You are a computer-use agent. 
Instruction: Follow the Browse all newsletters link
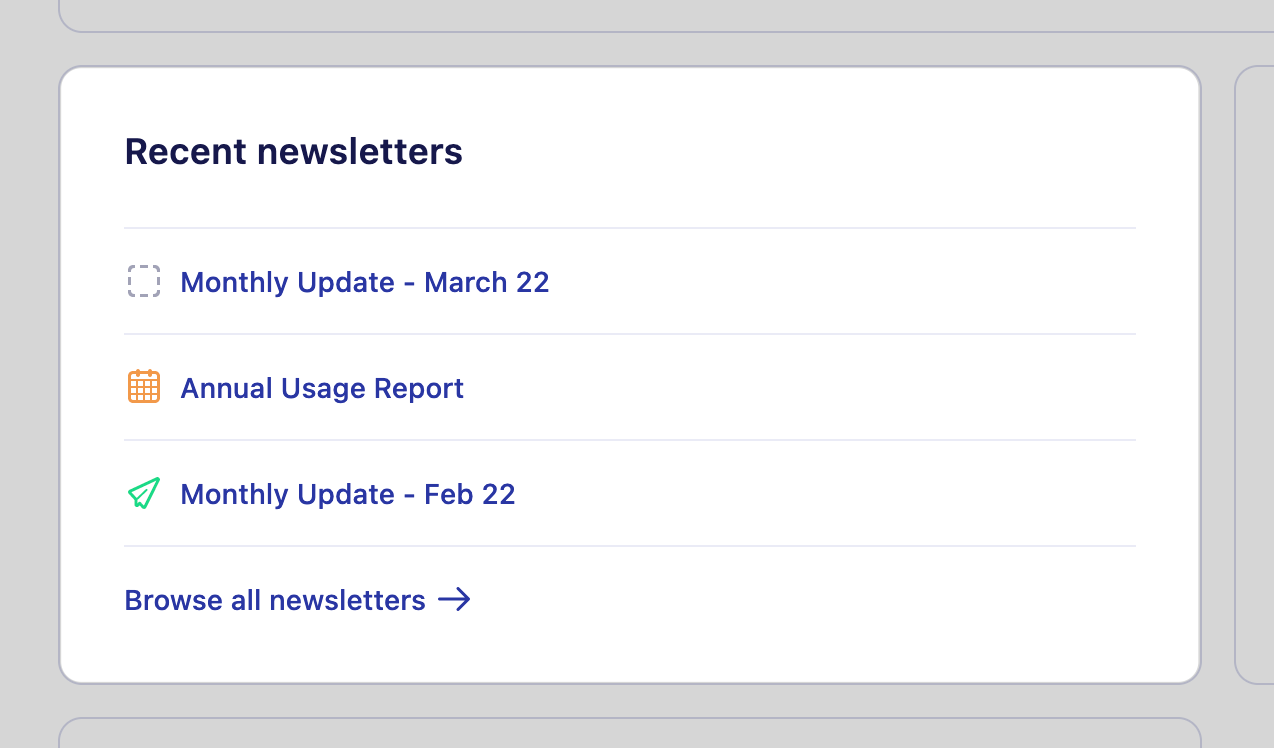coord(275,600)
